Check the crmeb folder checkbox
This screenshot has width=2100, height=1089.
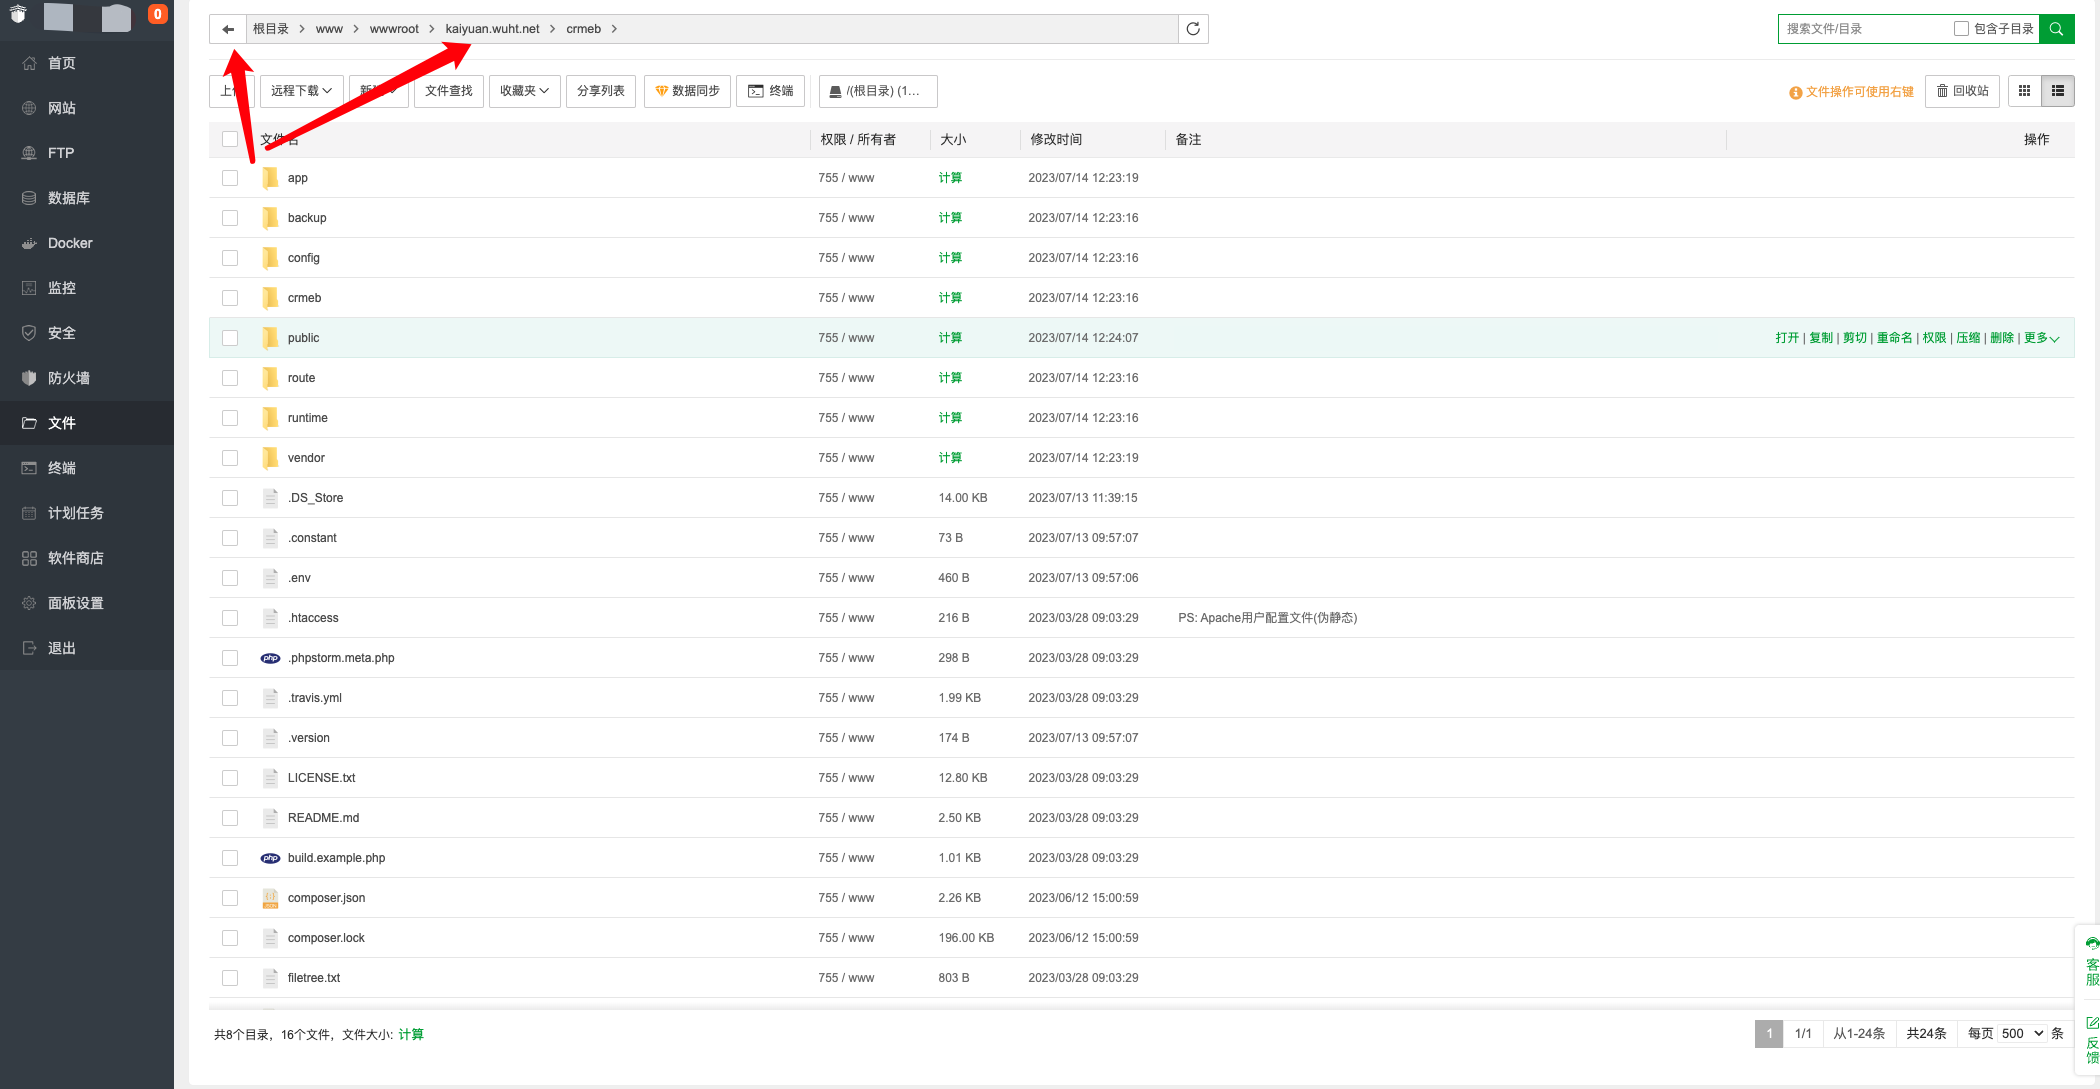[x=230, y=298]
